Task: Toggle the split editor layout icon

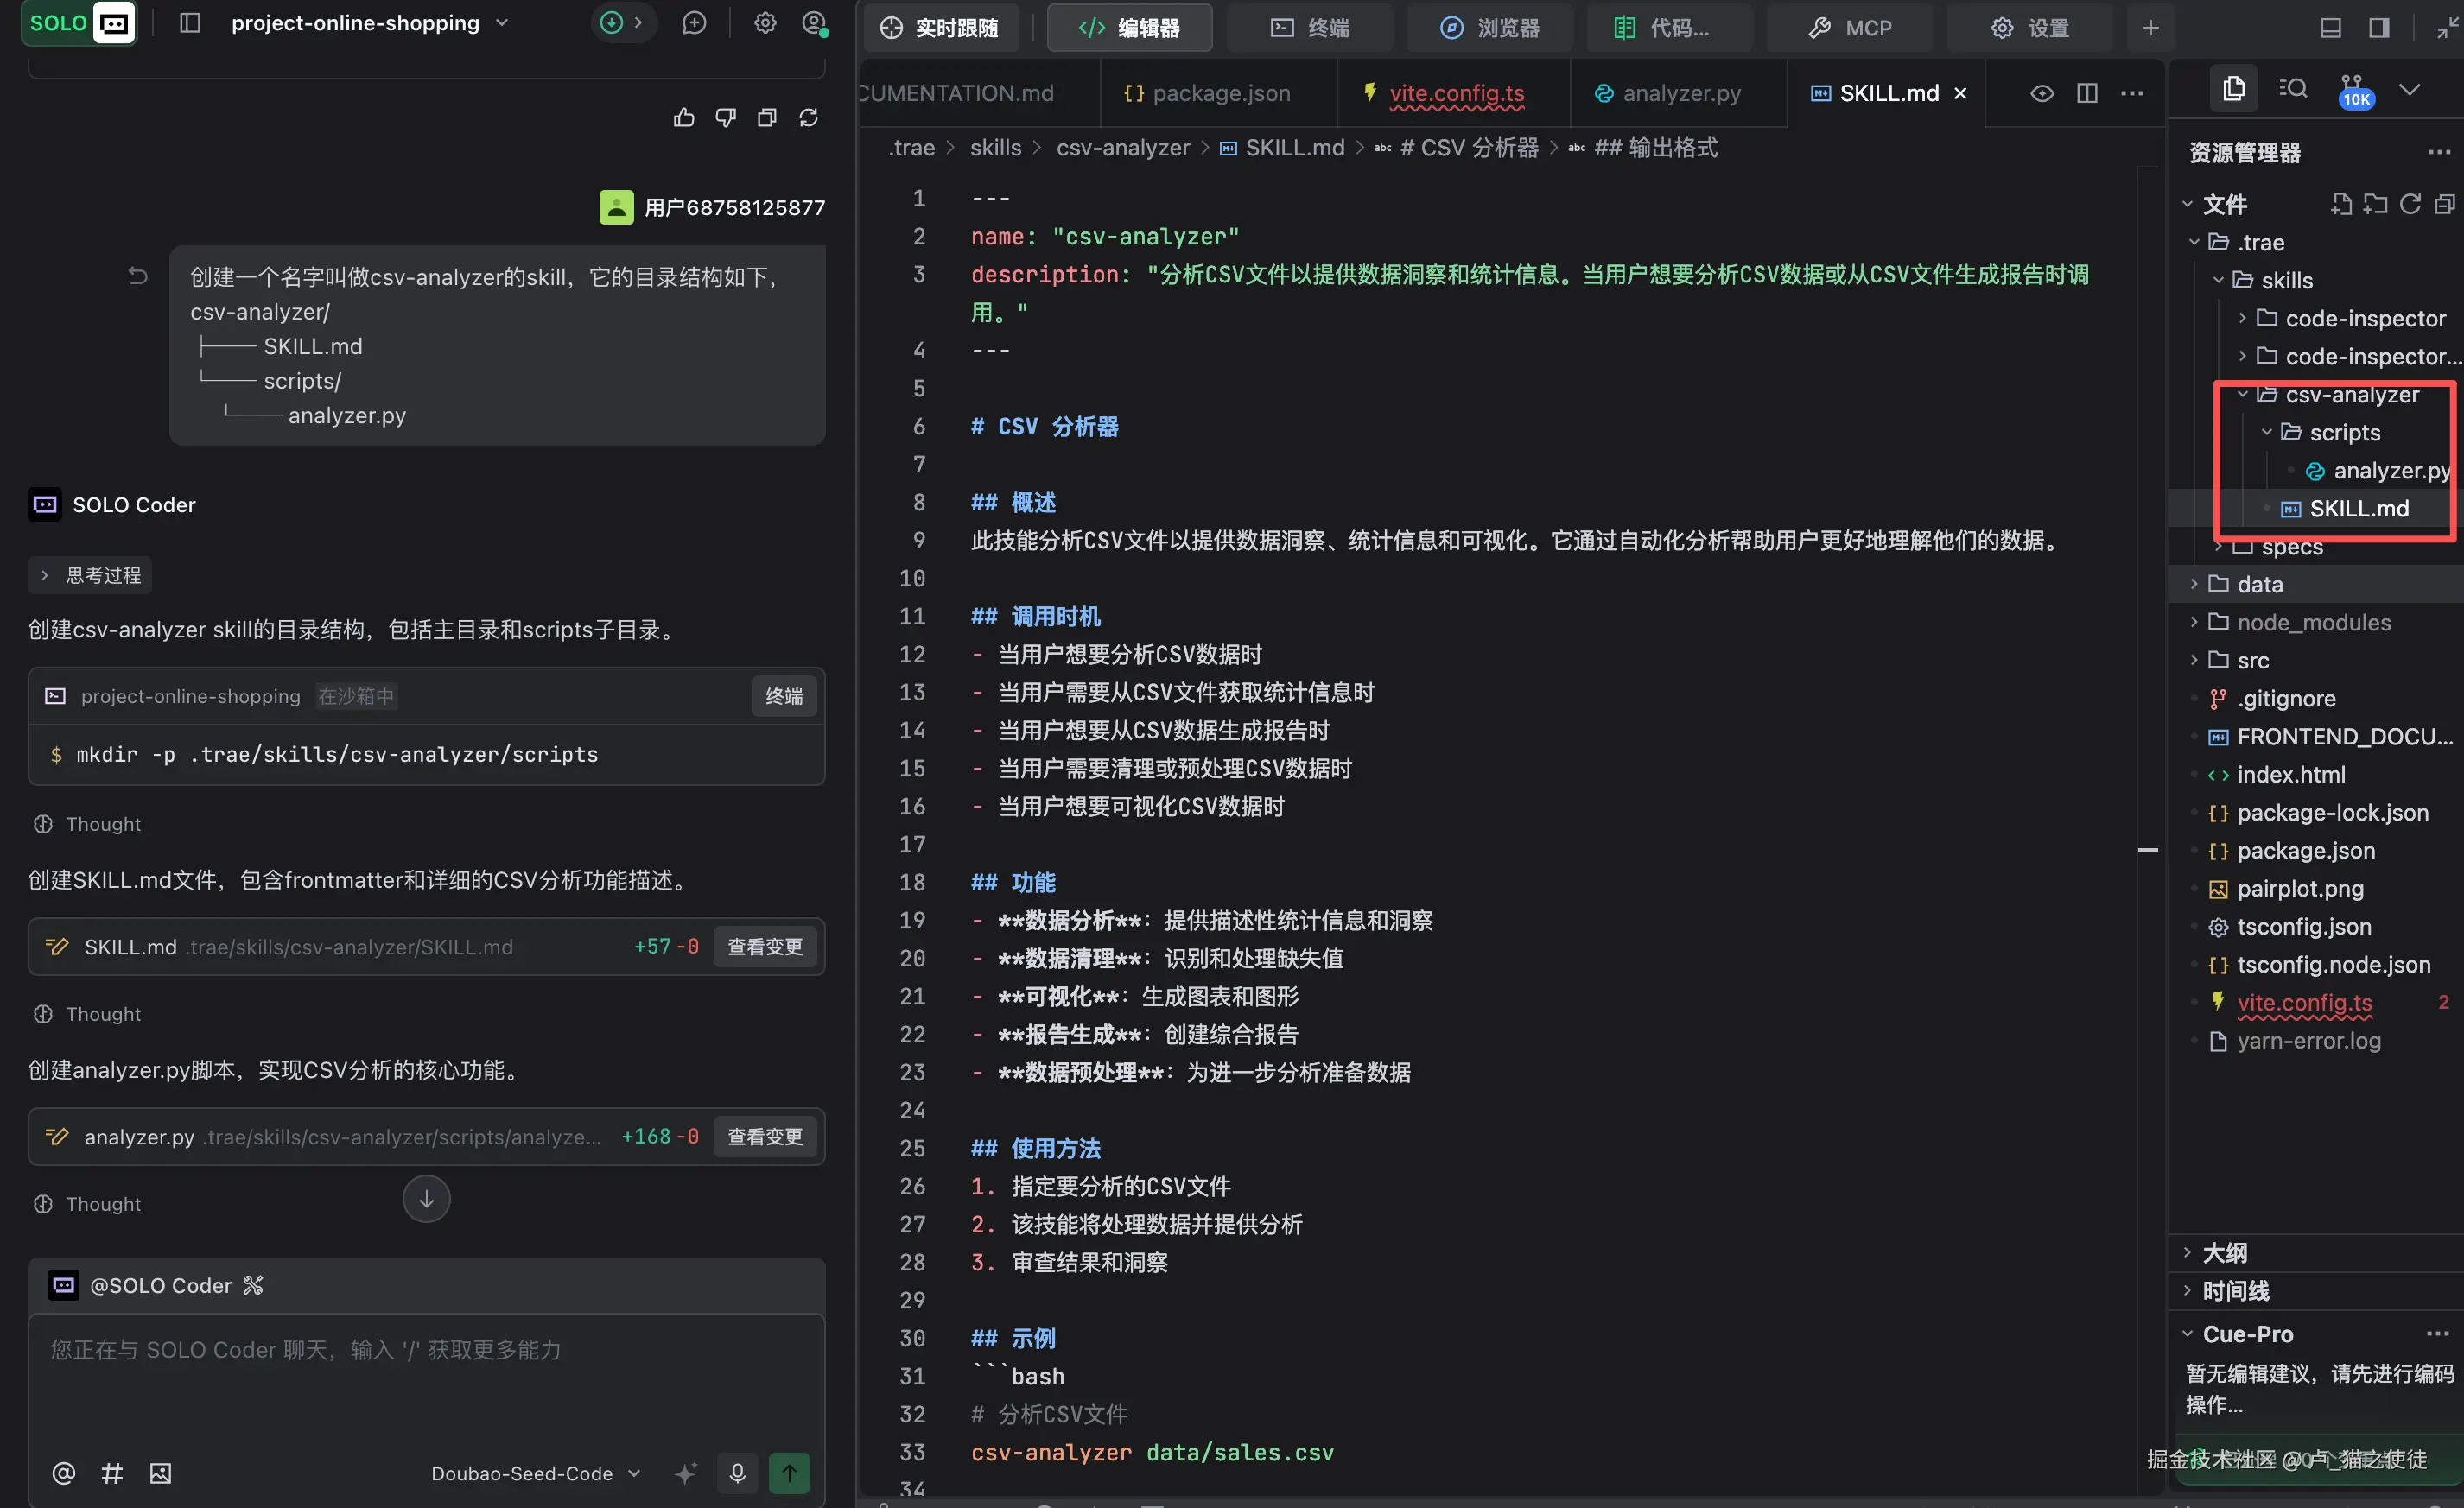Action: (2087, 93)
